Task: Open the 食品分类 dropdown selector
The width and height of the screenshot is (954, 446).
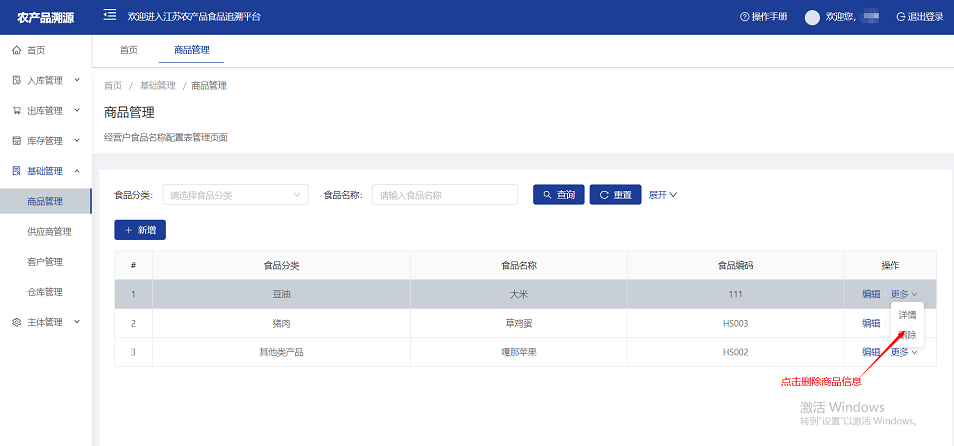Action: 236,195
